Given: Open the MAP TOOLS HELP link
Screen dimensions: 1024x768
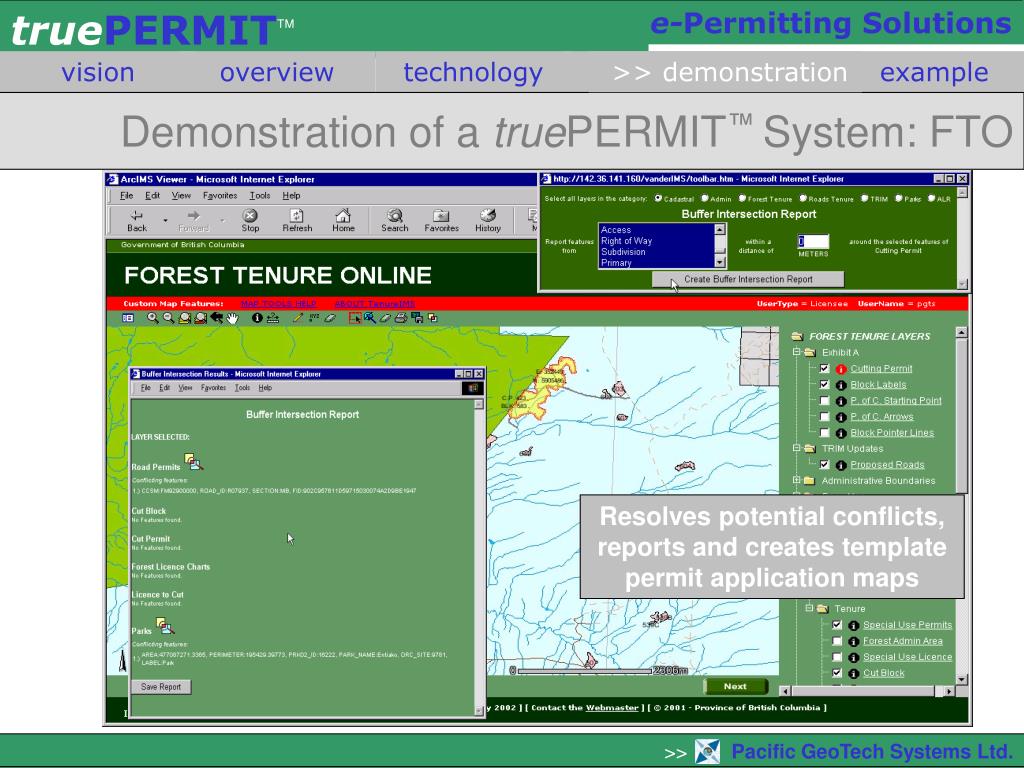Looking at the screenshot, I should (x=278, y=304).
